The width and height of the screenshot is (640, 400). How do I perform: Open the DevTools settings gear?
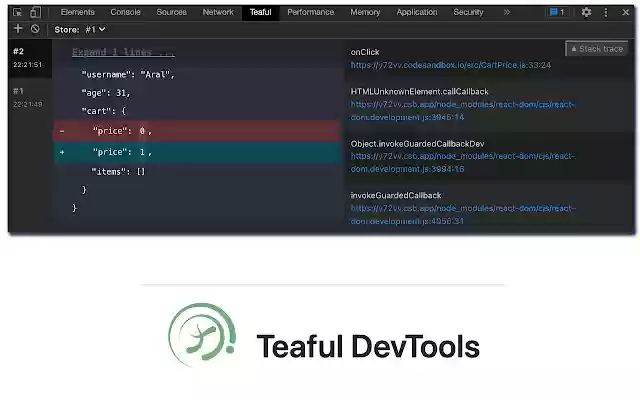586,12
